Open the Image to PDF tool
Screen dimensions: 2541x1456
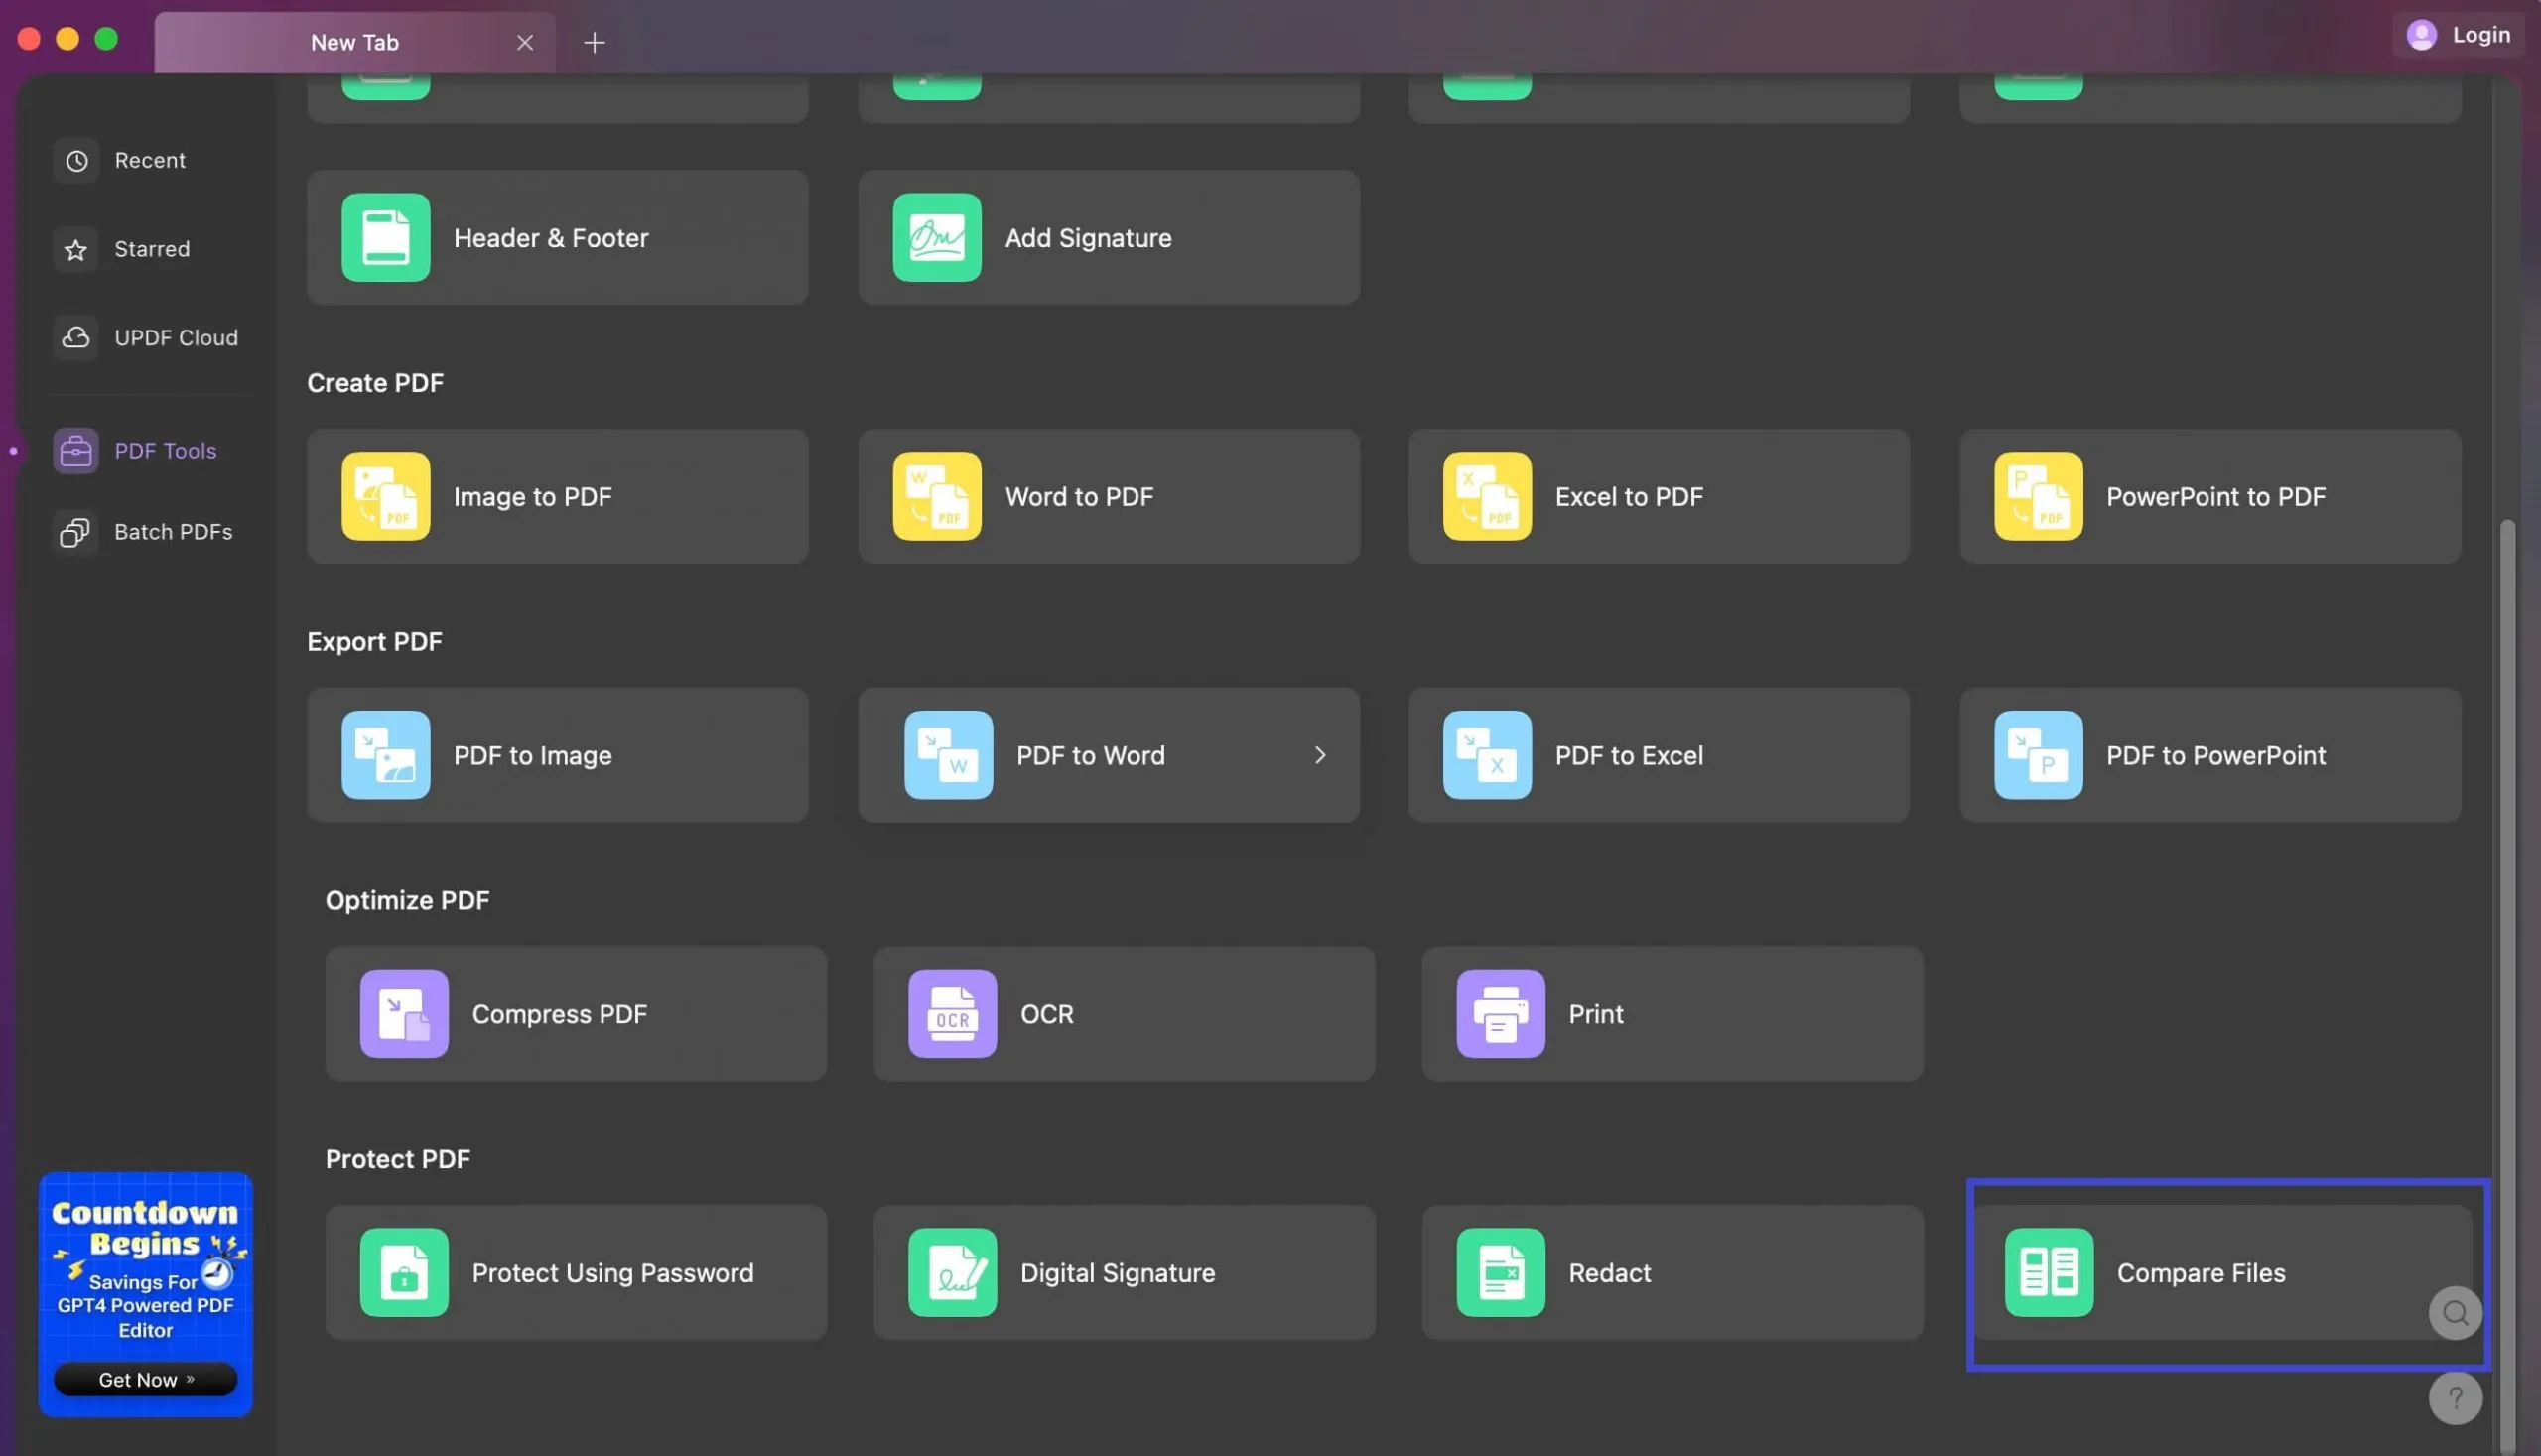[x=557, y=494]
